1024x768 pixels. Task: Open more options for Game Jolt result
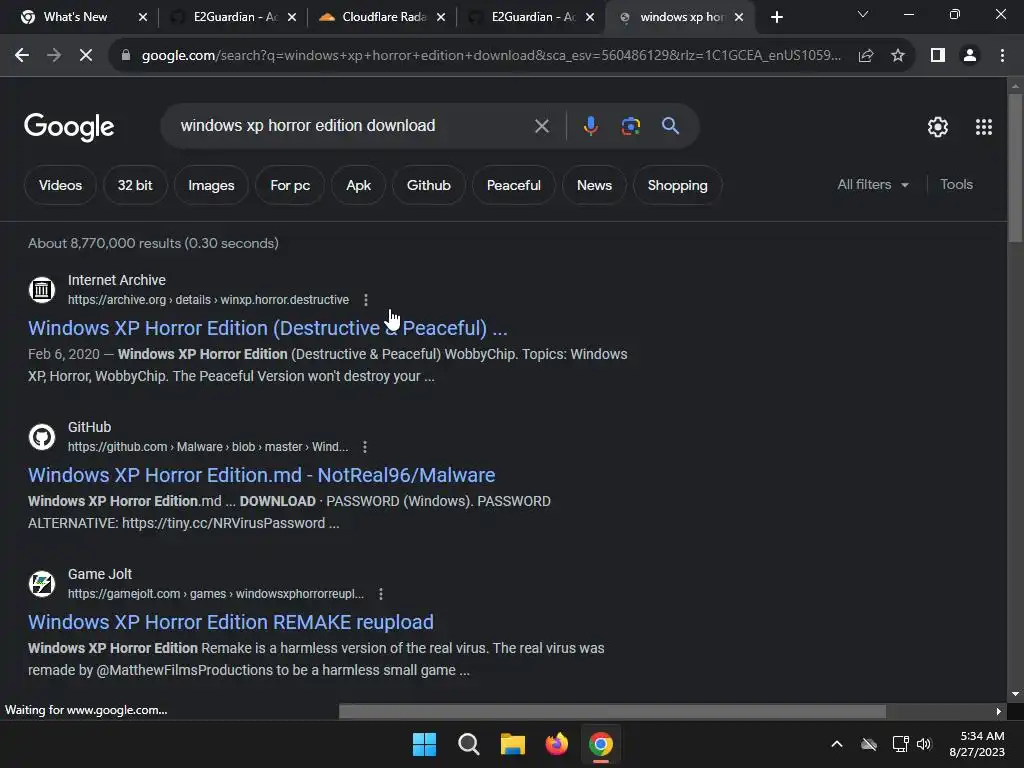pyautogui.click(x=381, y=594)
